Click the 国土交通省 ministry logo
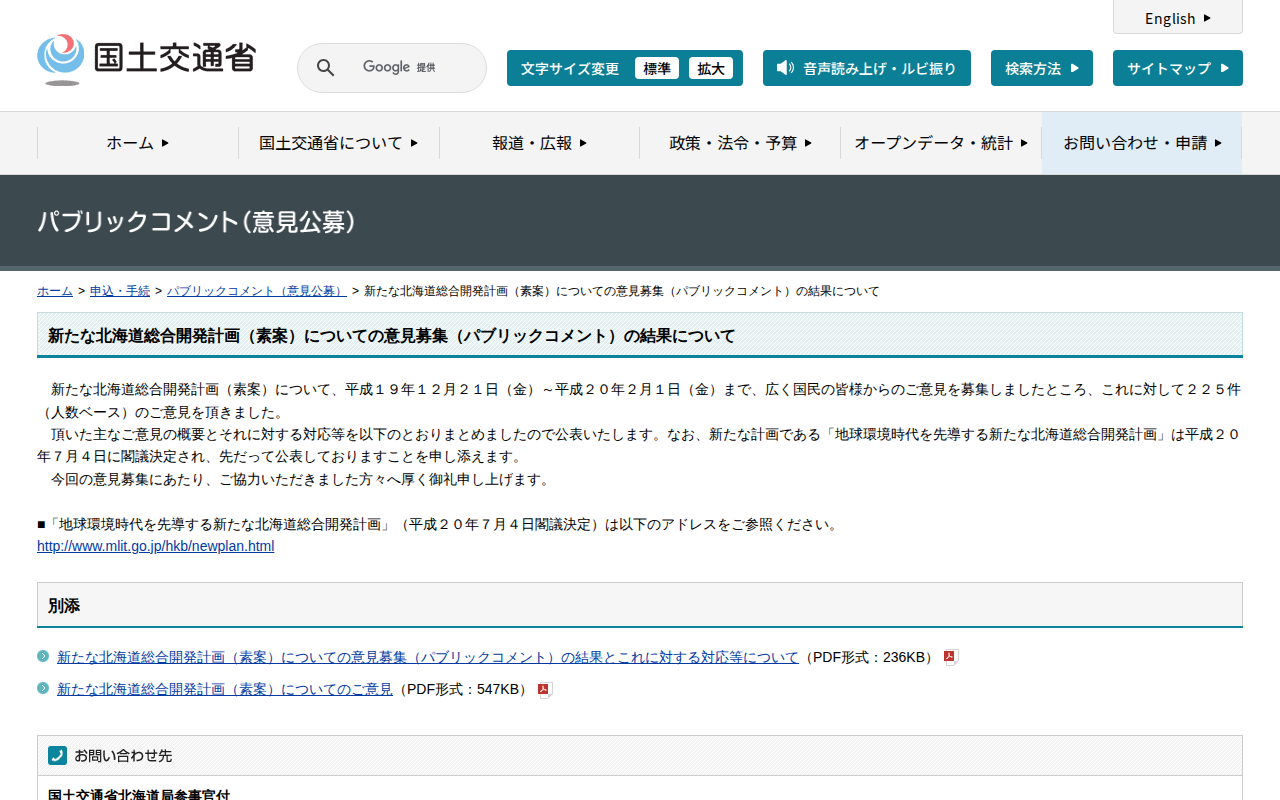 [x=146, y=58]
